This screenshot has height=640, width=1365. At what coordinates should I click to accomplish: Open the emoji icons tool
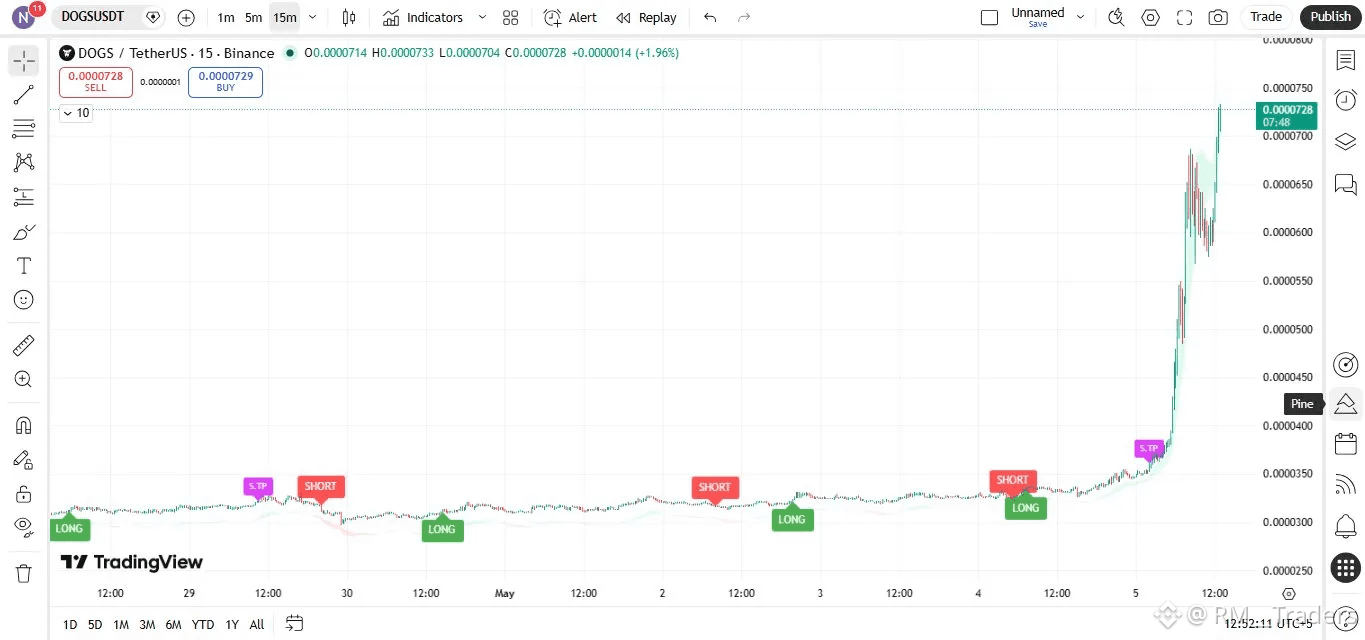pos(24,300)
